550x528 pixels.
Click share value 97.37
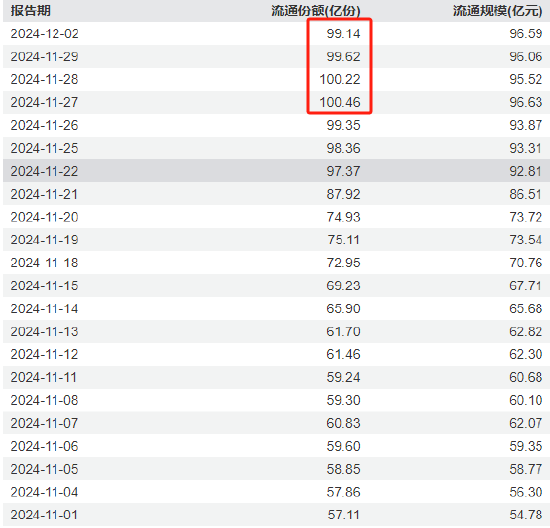tap(343, 171)
